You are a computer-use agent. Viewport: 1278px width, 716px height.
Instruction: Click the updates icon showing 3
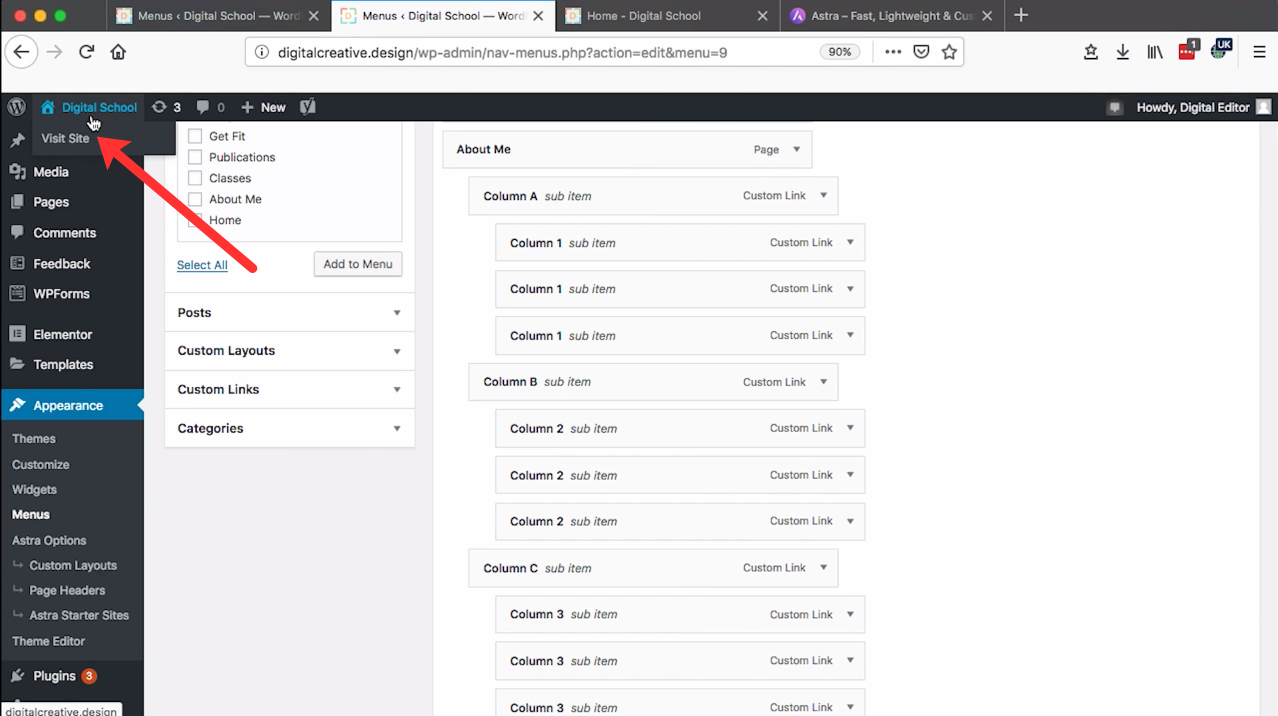[x=166, y=107]
